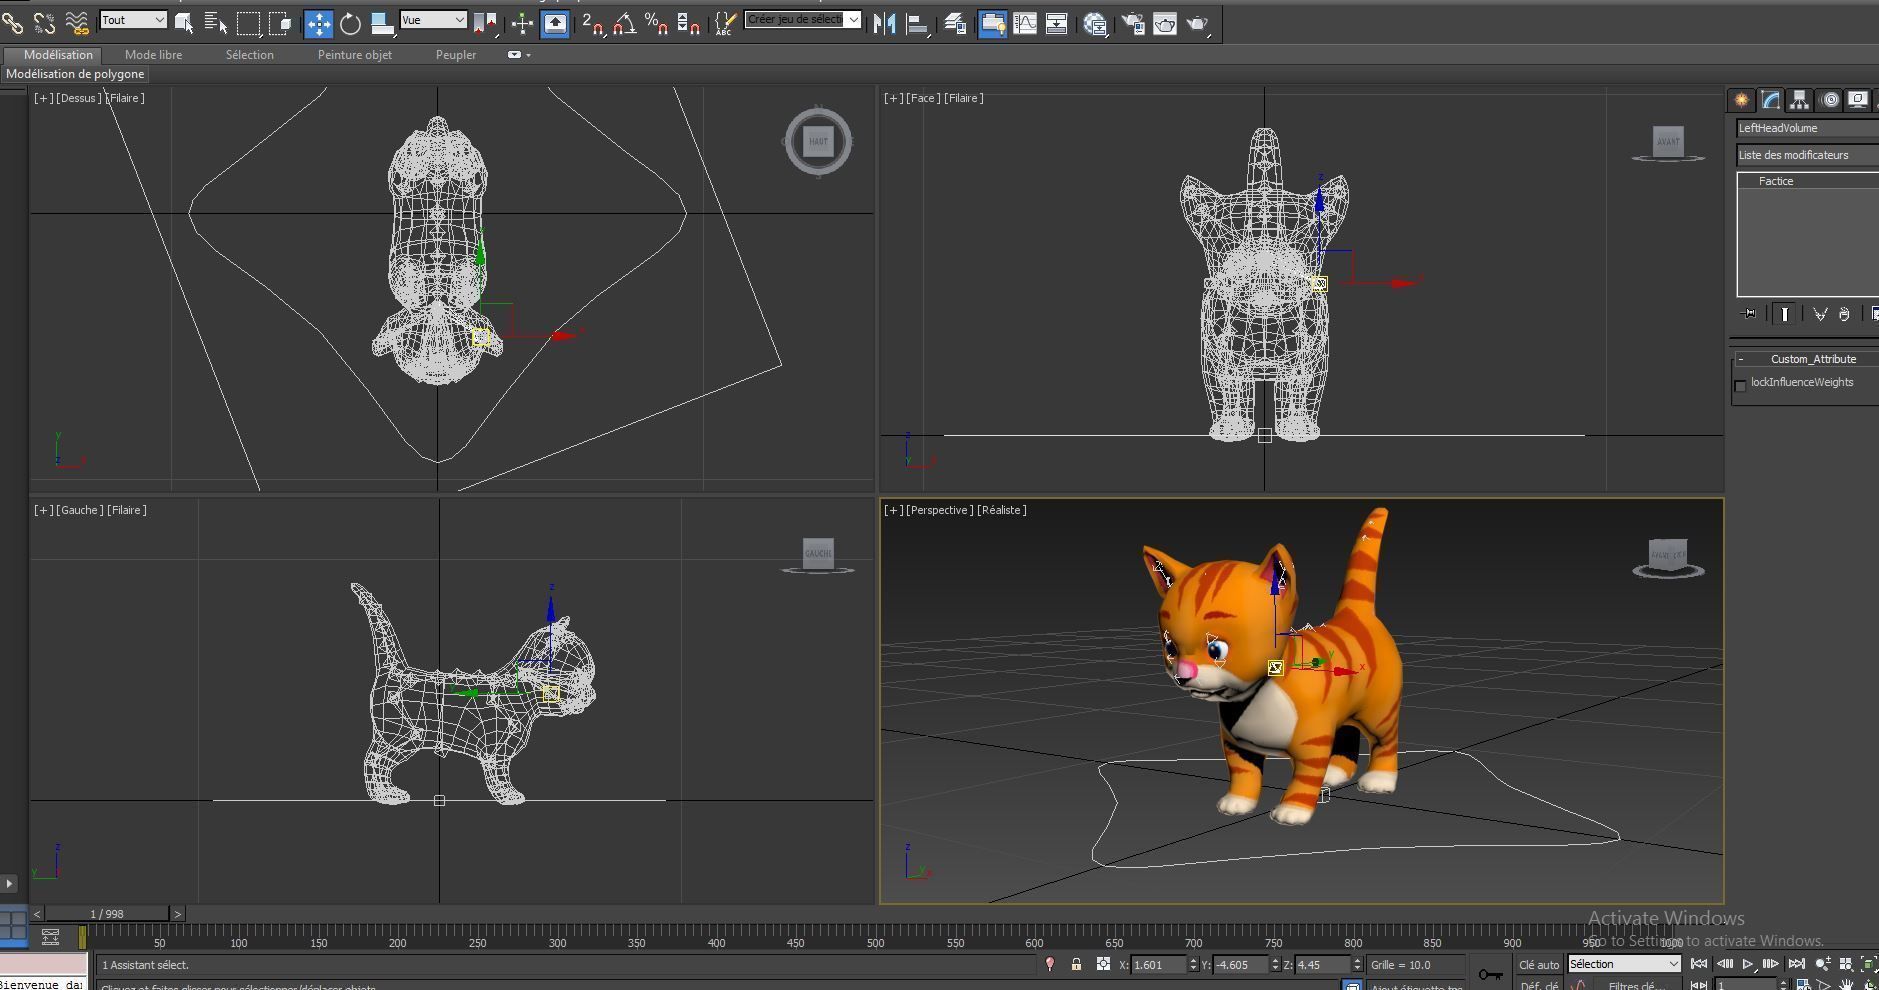Click the Bind to Space Warp icon

pos(77,22)
